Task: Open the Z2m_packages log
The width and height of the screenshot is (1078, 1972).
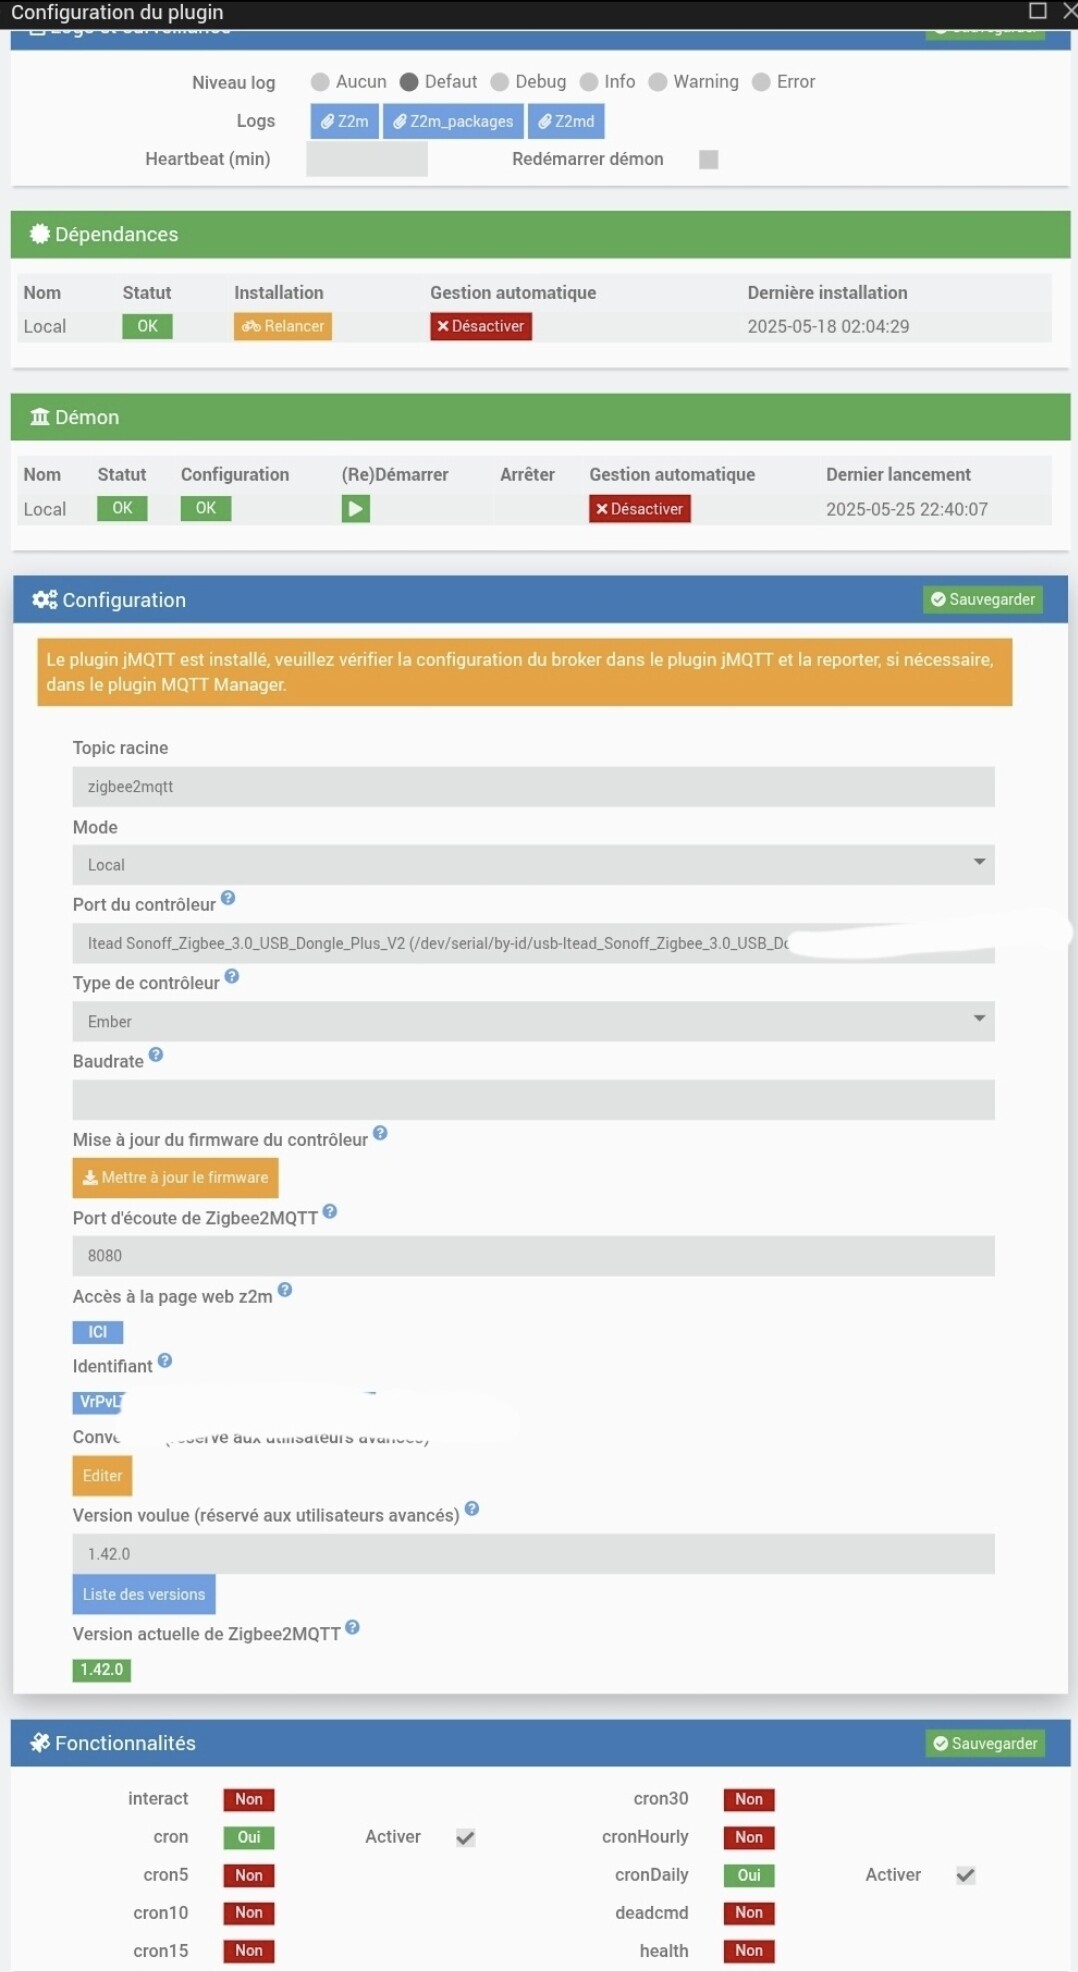Action: (x=453, y=121)
